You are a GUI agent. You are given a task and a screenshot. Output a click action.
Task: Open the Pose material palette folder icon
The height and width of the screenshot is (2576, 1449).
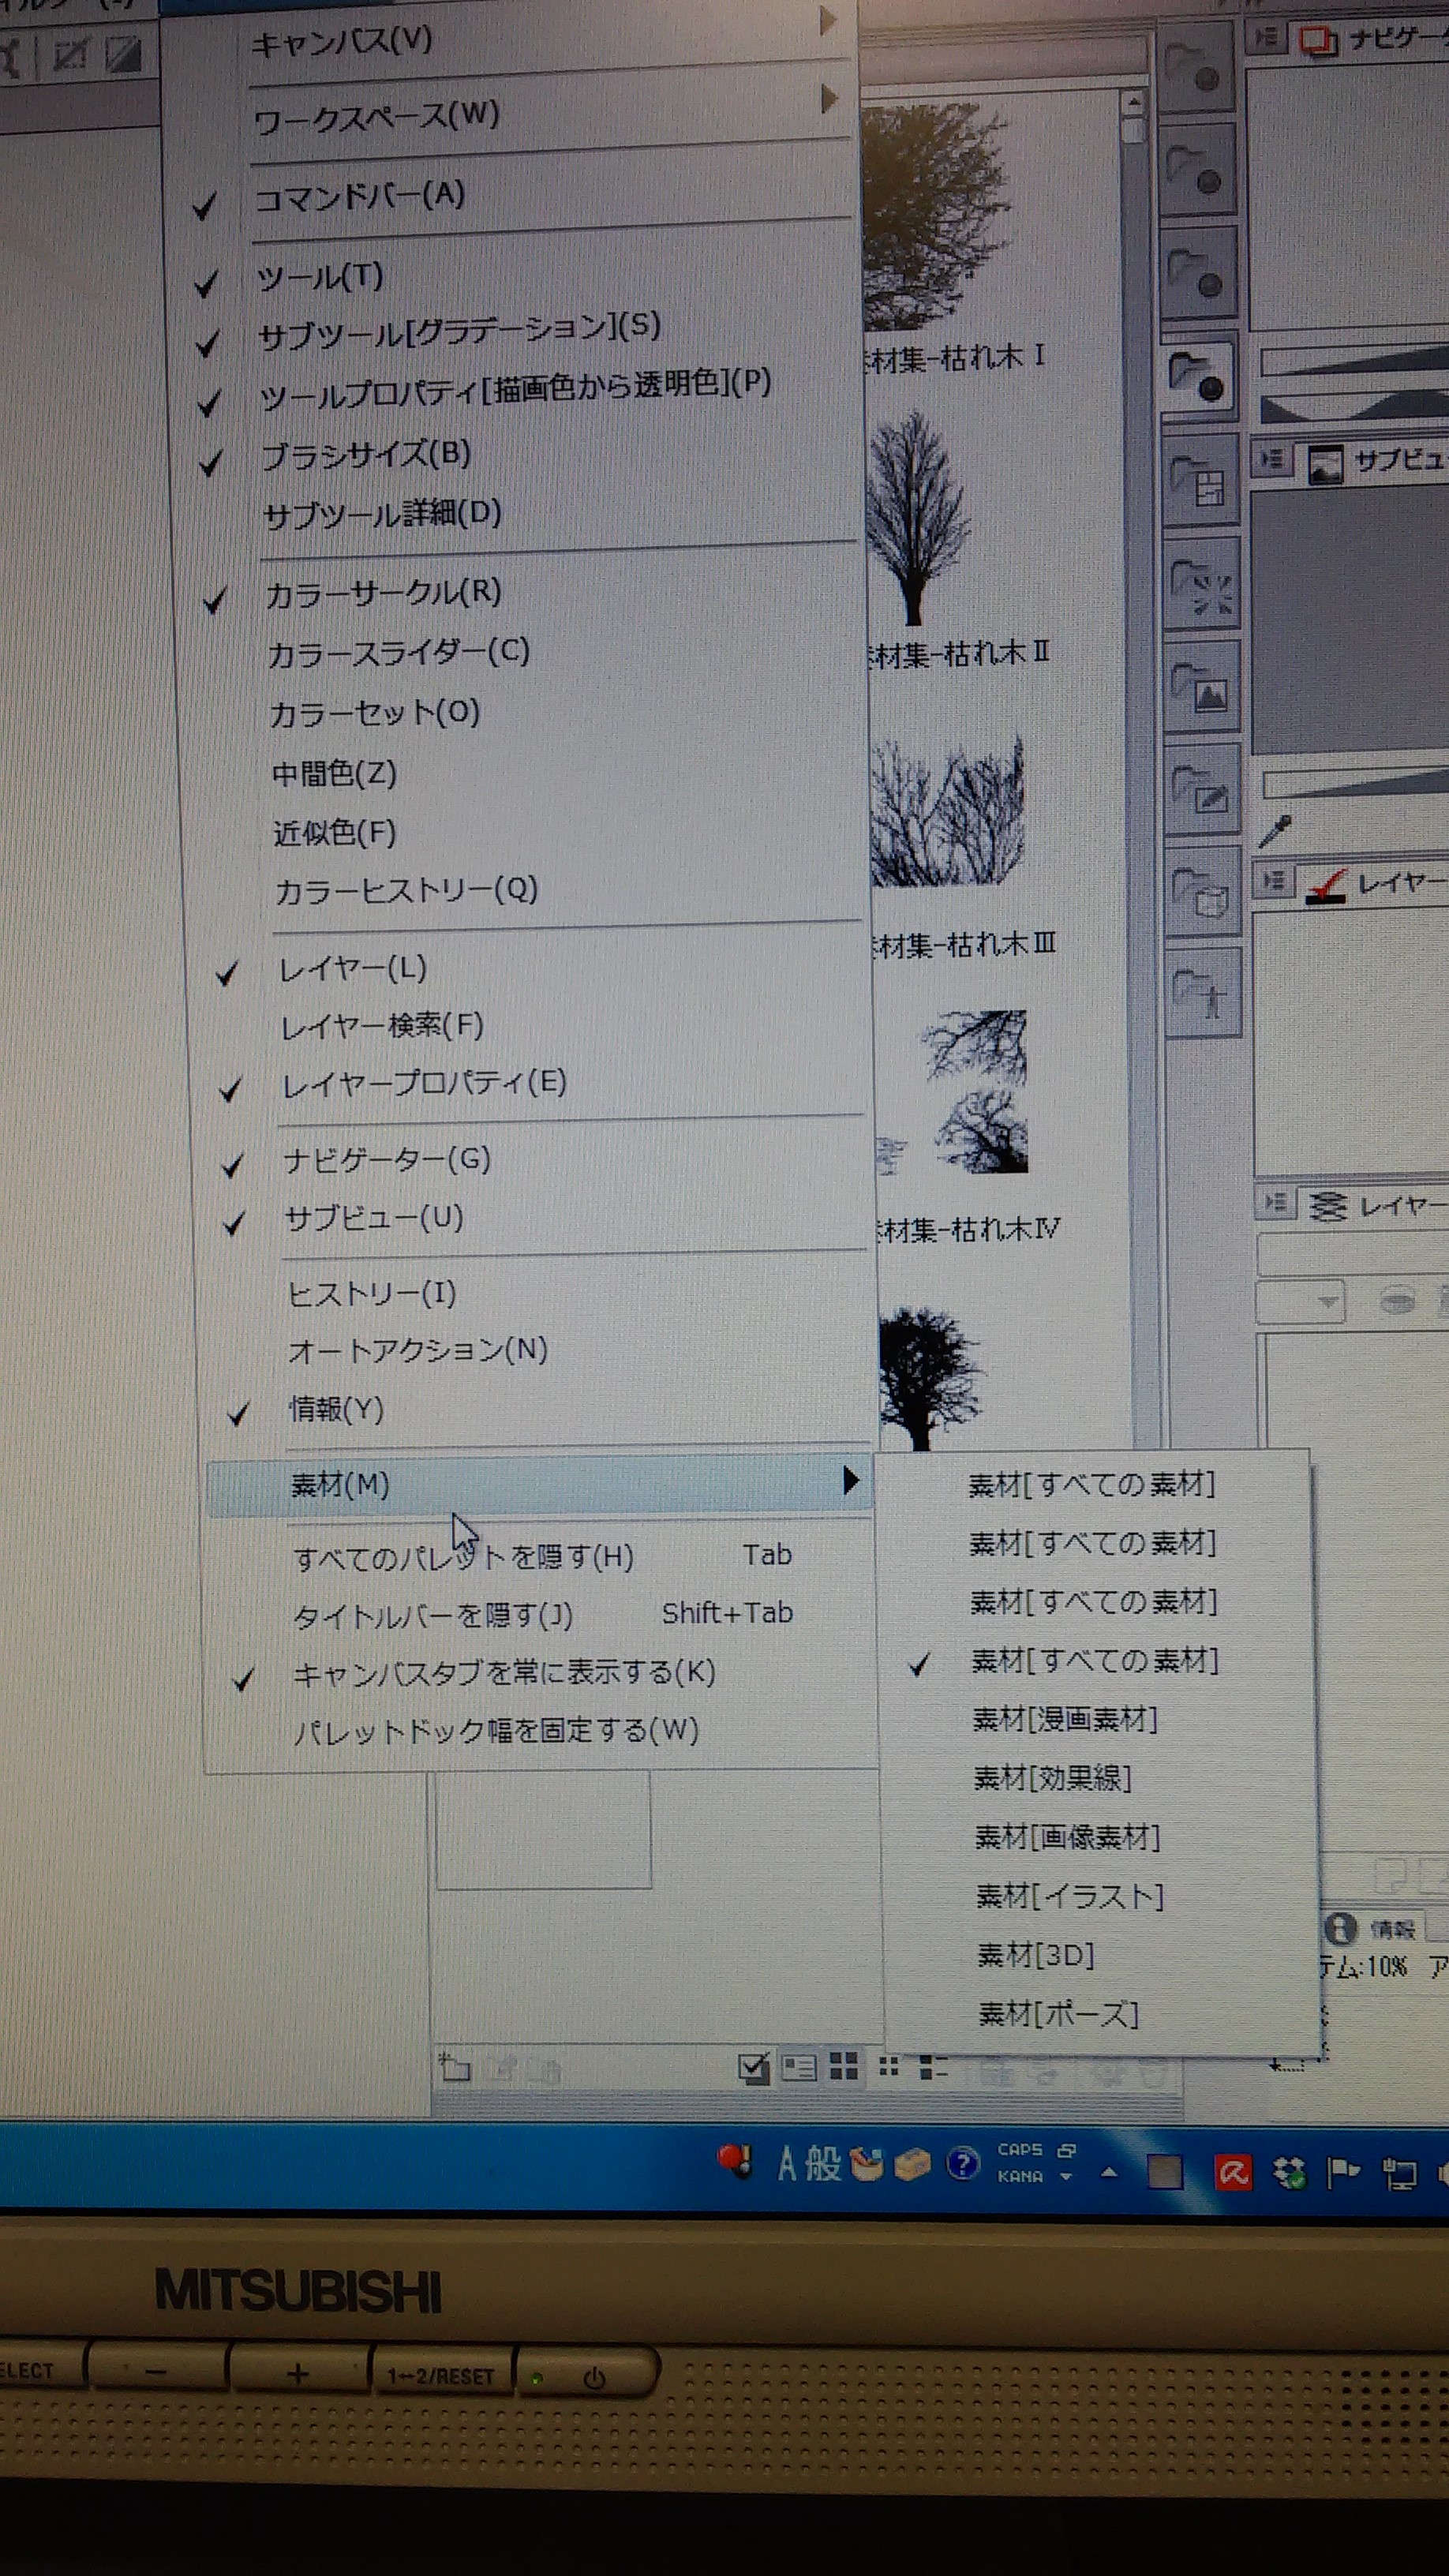point(1206,994)
